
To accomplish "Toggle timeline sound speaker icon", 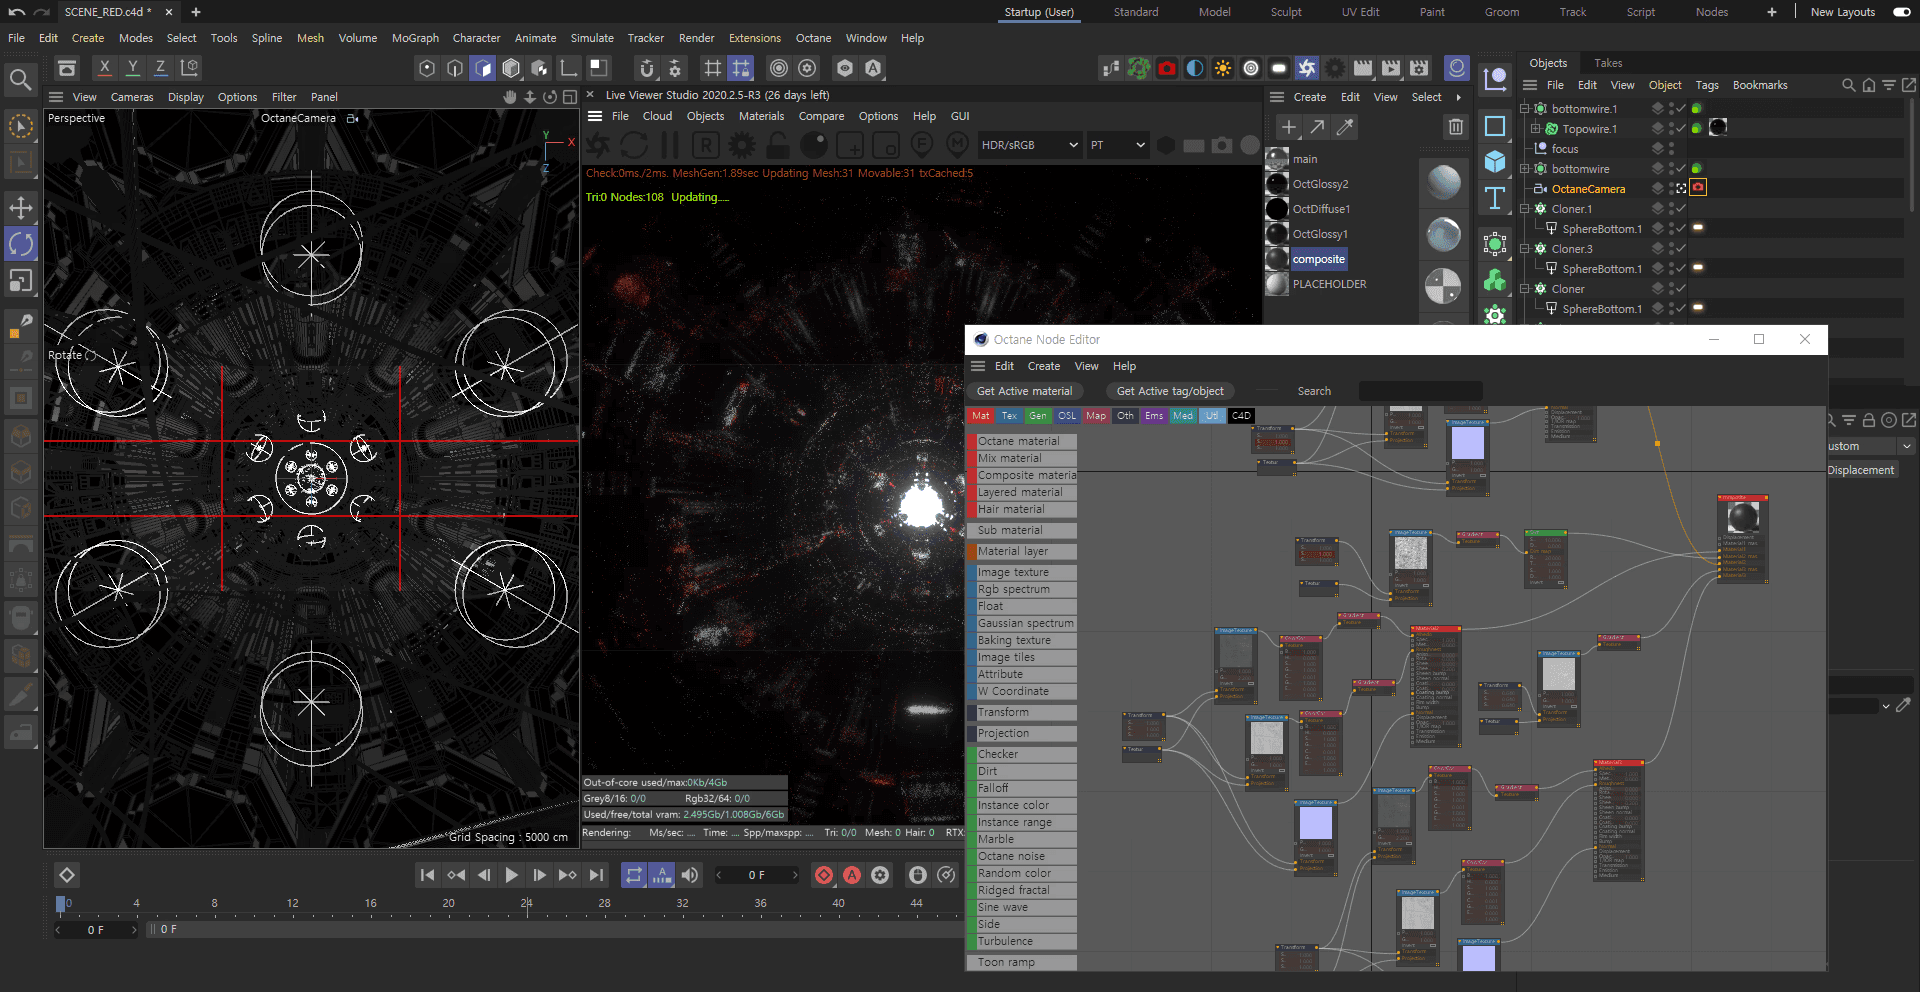I will (690, 875).
